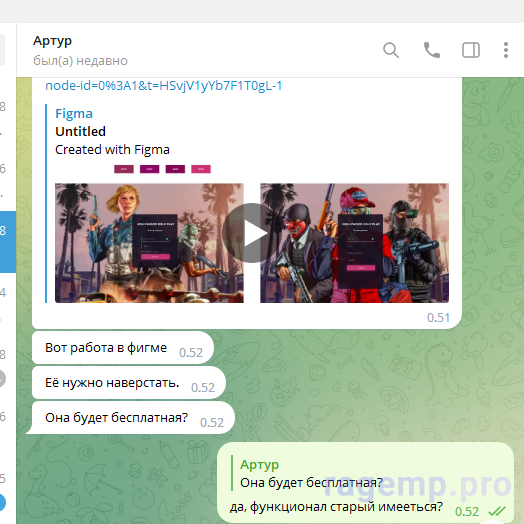Viewport: 524px width, 524px height.
Task: Select message 'Её нужно наверстать.'
Action: (x=112, y=383)
